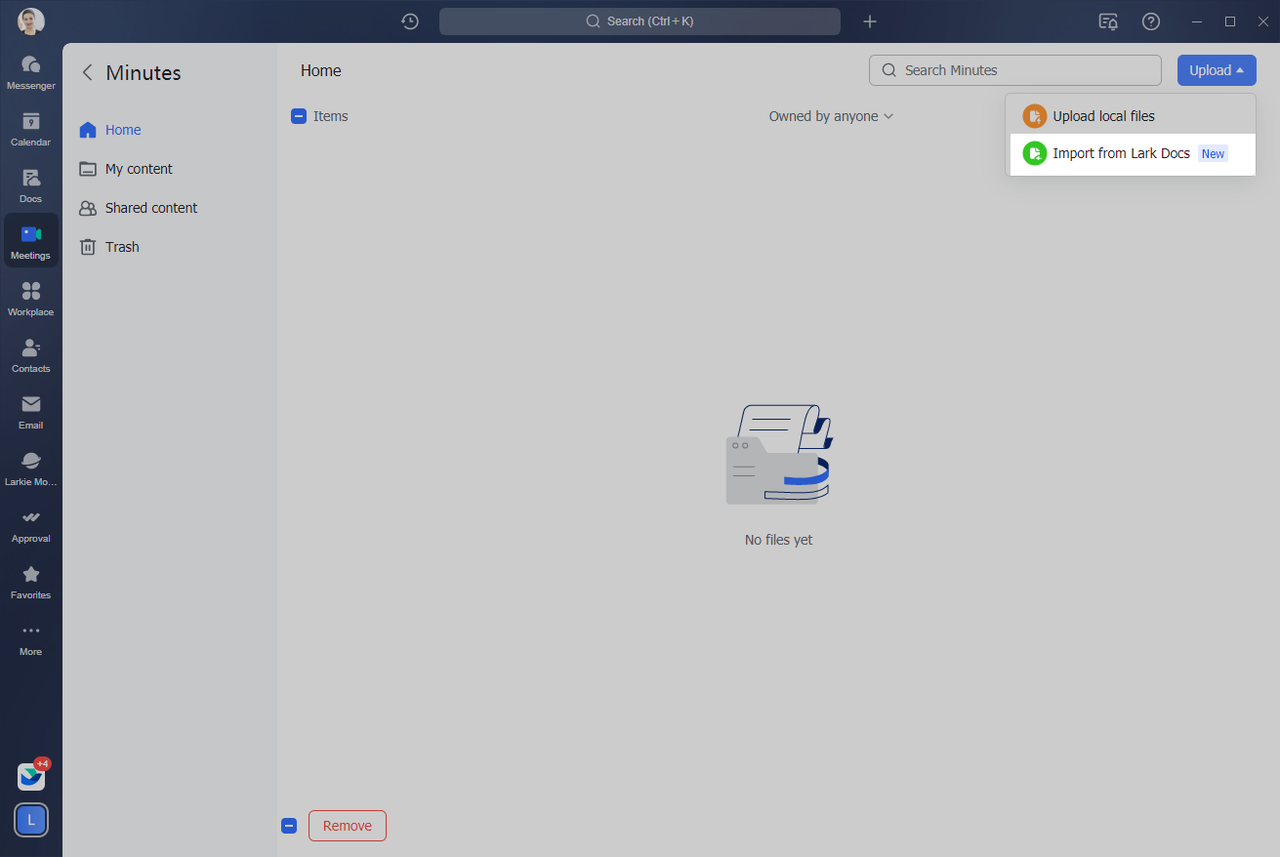Expand More apps in sidebar
The width and height of the screenshot is (1280, 857).
click(x=31, y=638)
